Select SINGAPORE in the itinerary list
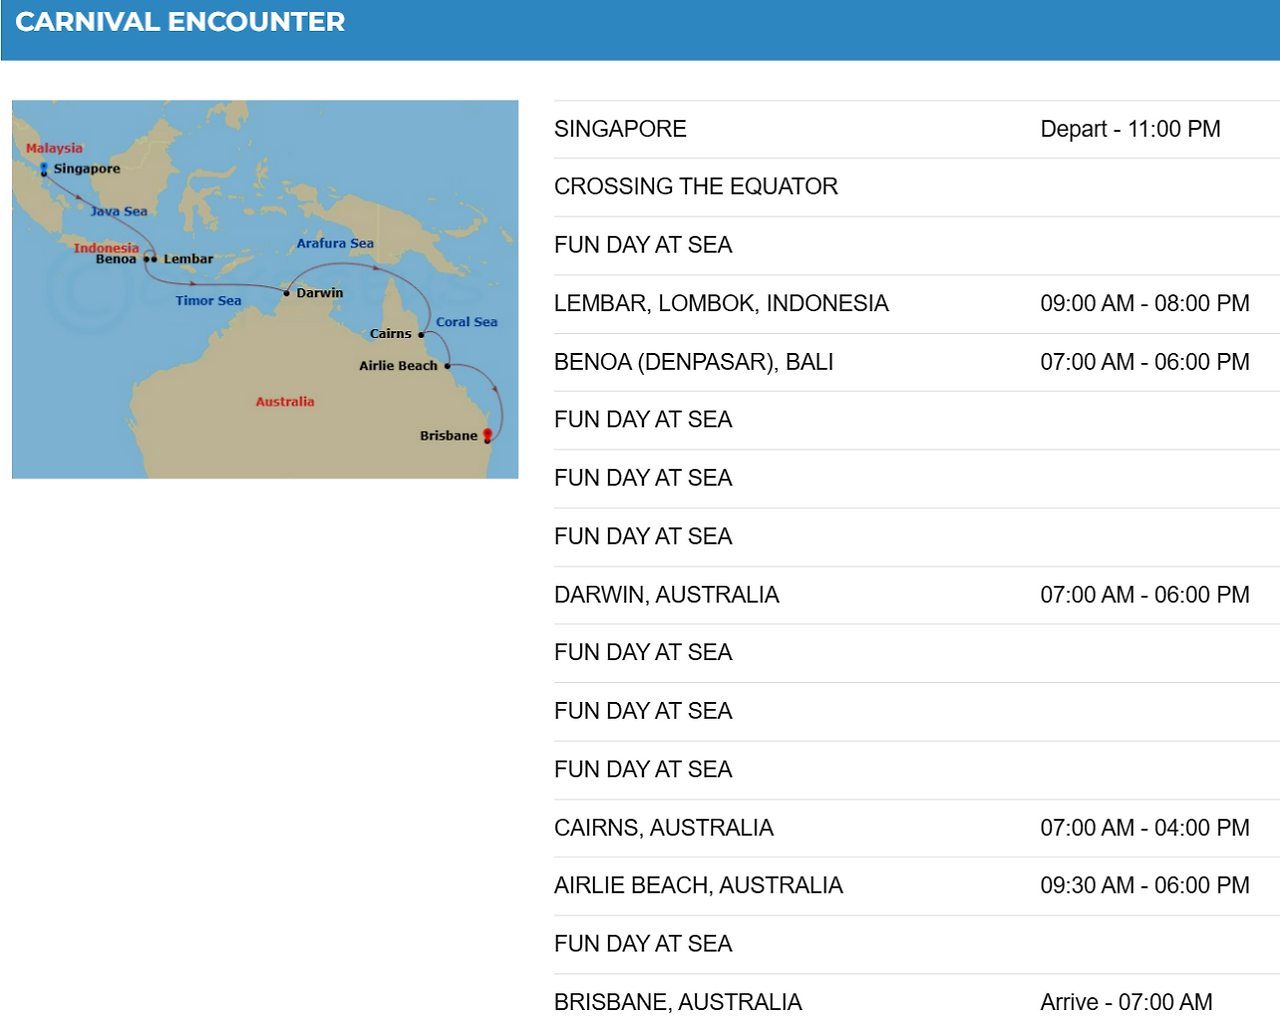 pos(620,129)
